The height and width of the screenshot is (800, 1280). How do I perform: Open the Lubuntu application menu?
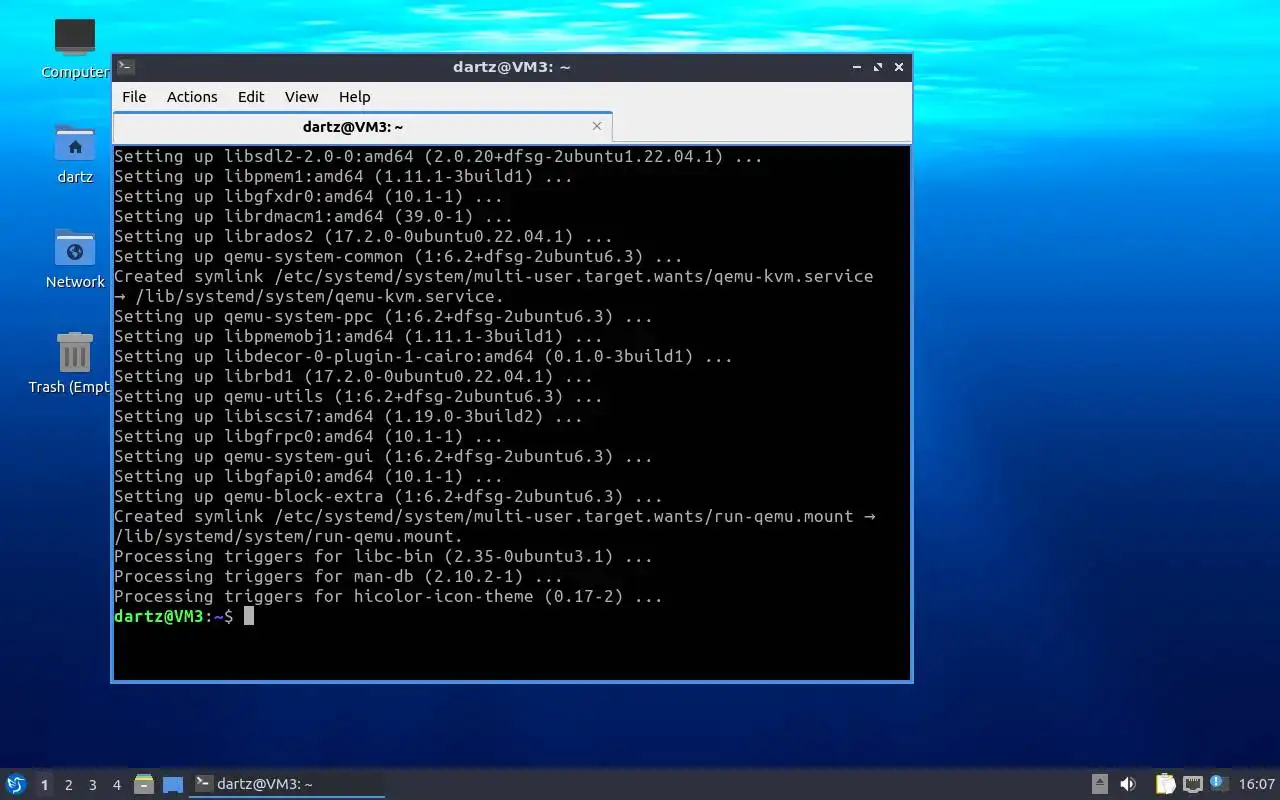[x=16, y=784]
